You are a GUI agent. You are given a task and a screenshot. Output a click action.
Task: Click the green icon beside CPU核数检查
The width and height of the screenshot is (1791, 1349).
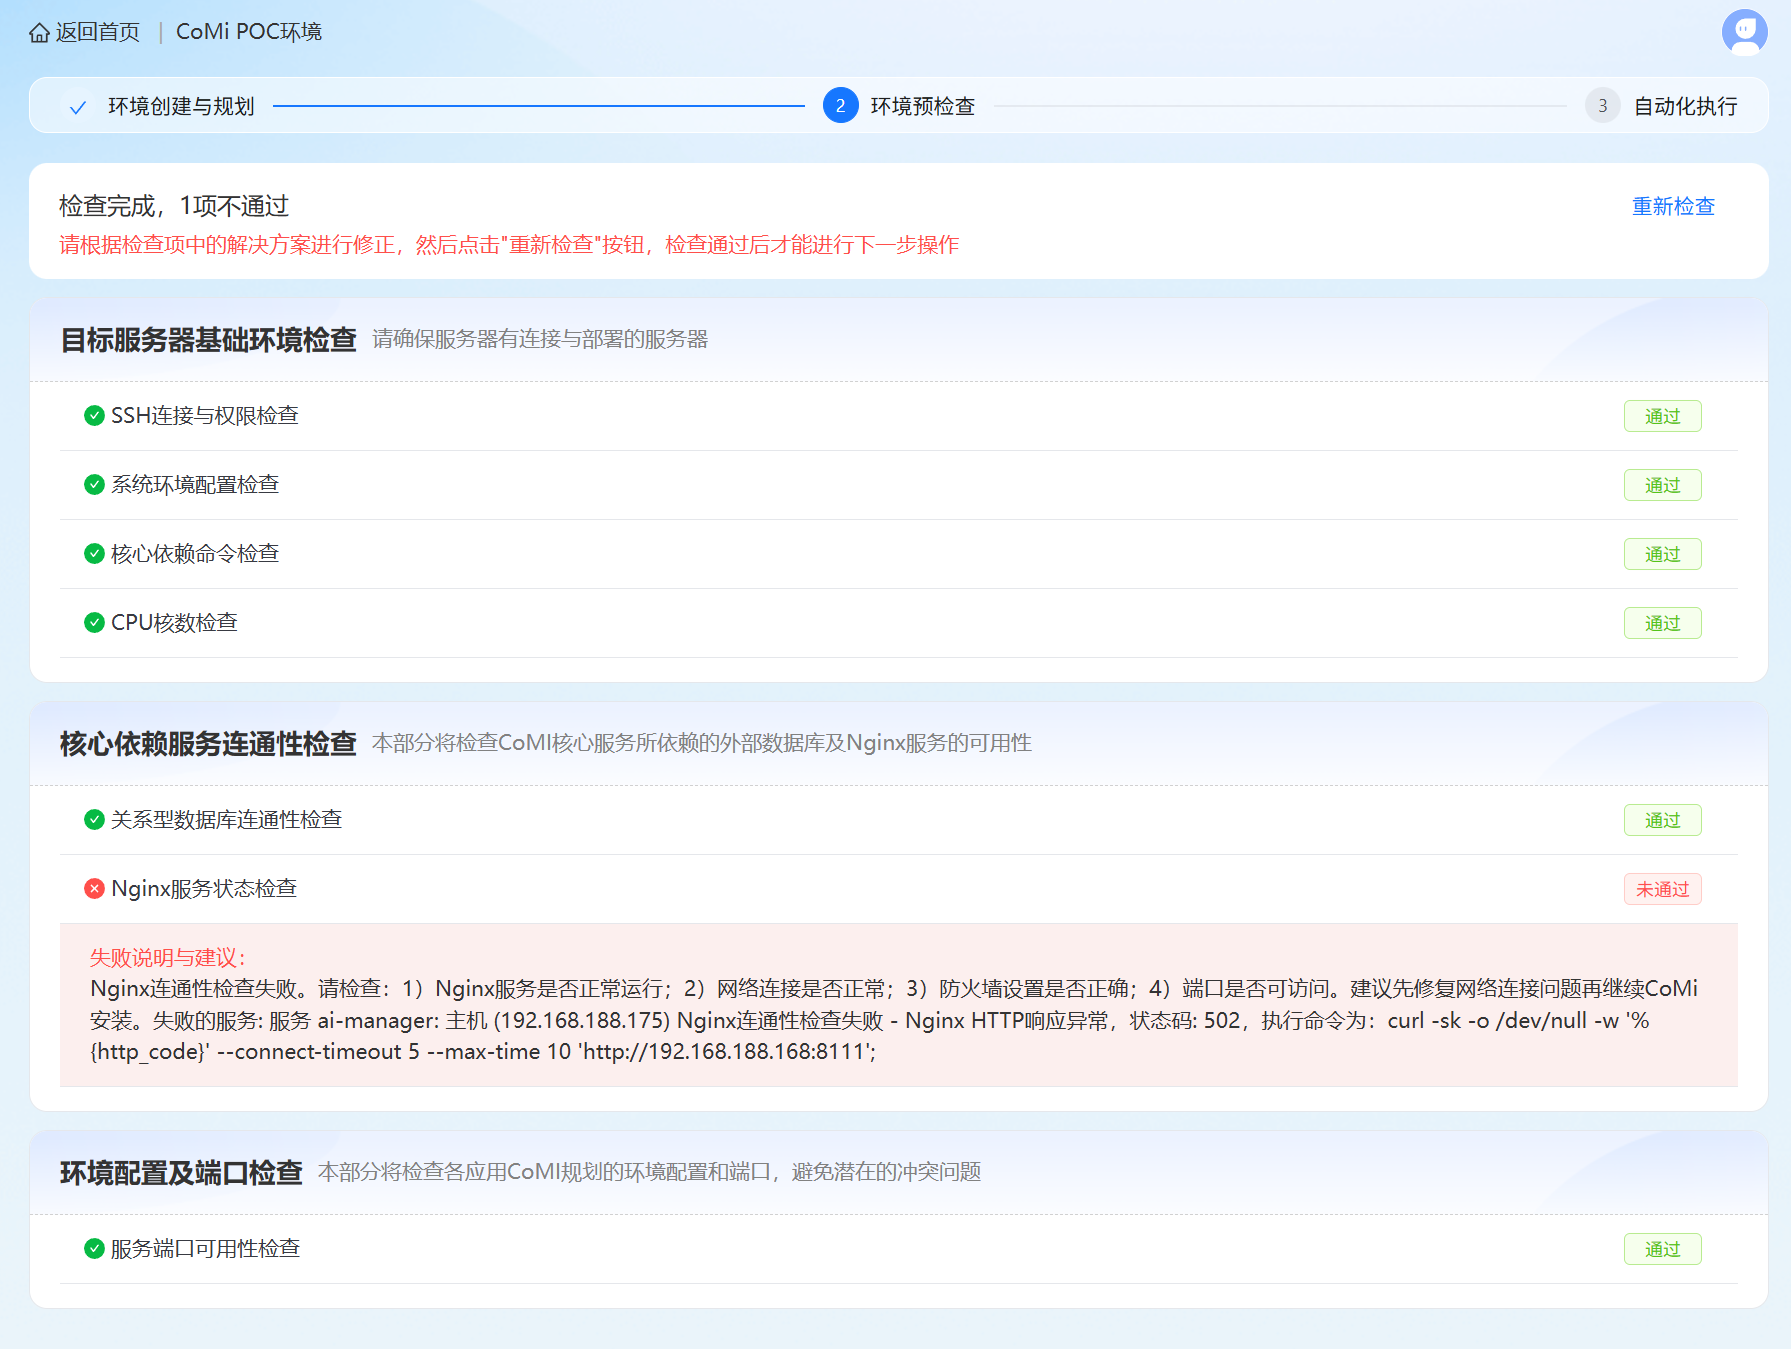(94, 623)
